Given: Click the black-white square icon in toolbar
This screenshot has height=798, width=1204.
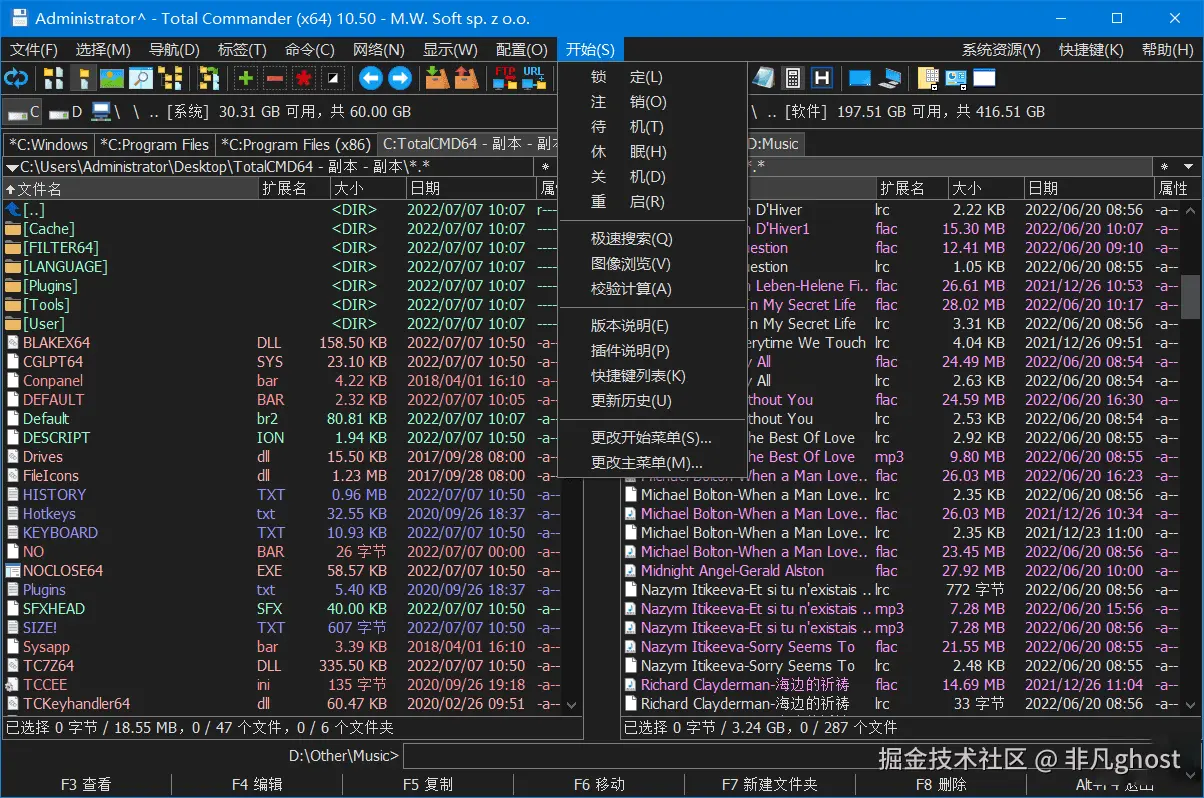Looking at the screenshot, I should [333, 78].
